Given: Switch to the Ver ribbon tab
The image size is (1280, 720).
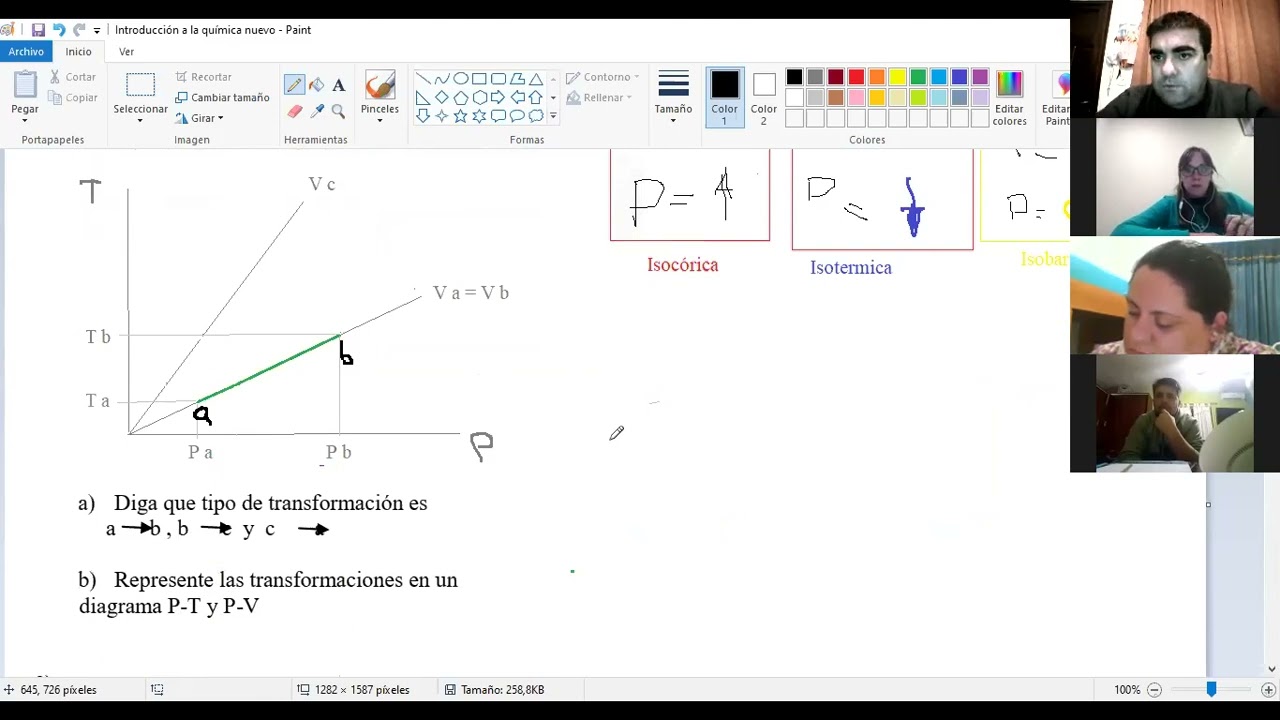Looking at the screenshot, I should (x=126, y=52).
